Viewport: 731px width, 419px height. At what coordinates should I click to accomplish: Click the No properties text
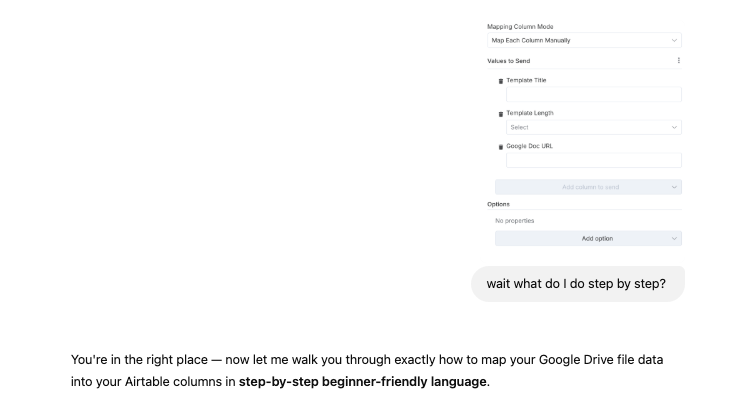[x=514, y=221]
